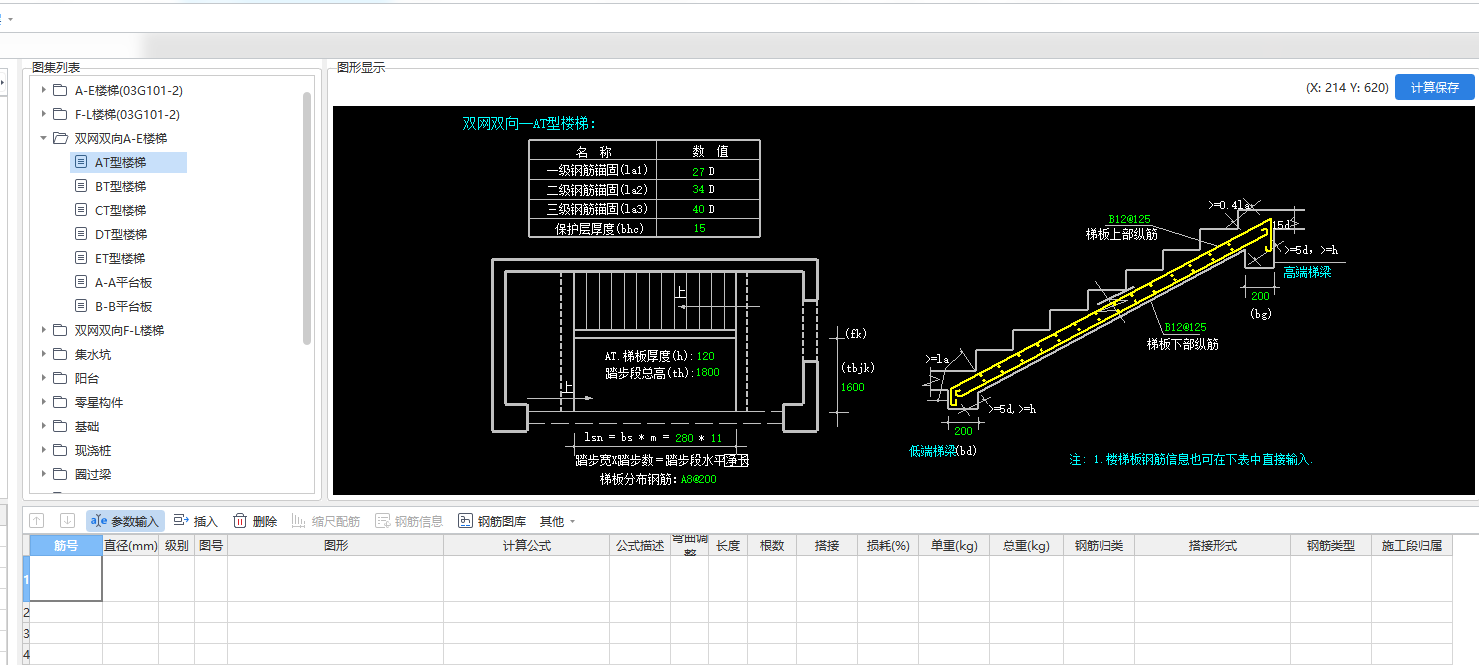This screenshot has width=1479, height=665.
Task: Click the folder icon of 零星构件
Action: pos(60,402)
